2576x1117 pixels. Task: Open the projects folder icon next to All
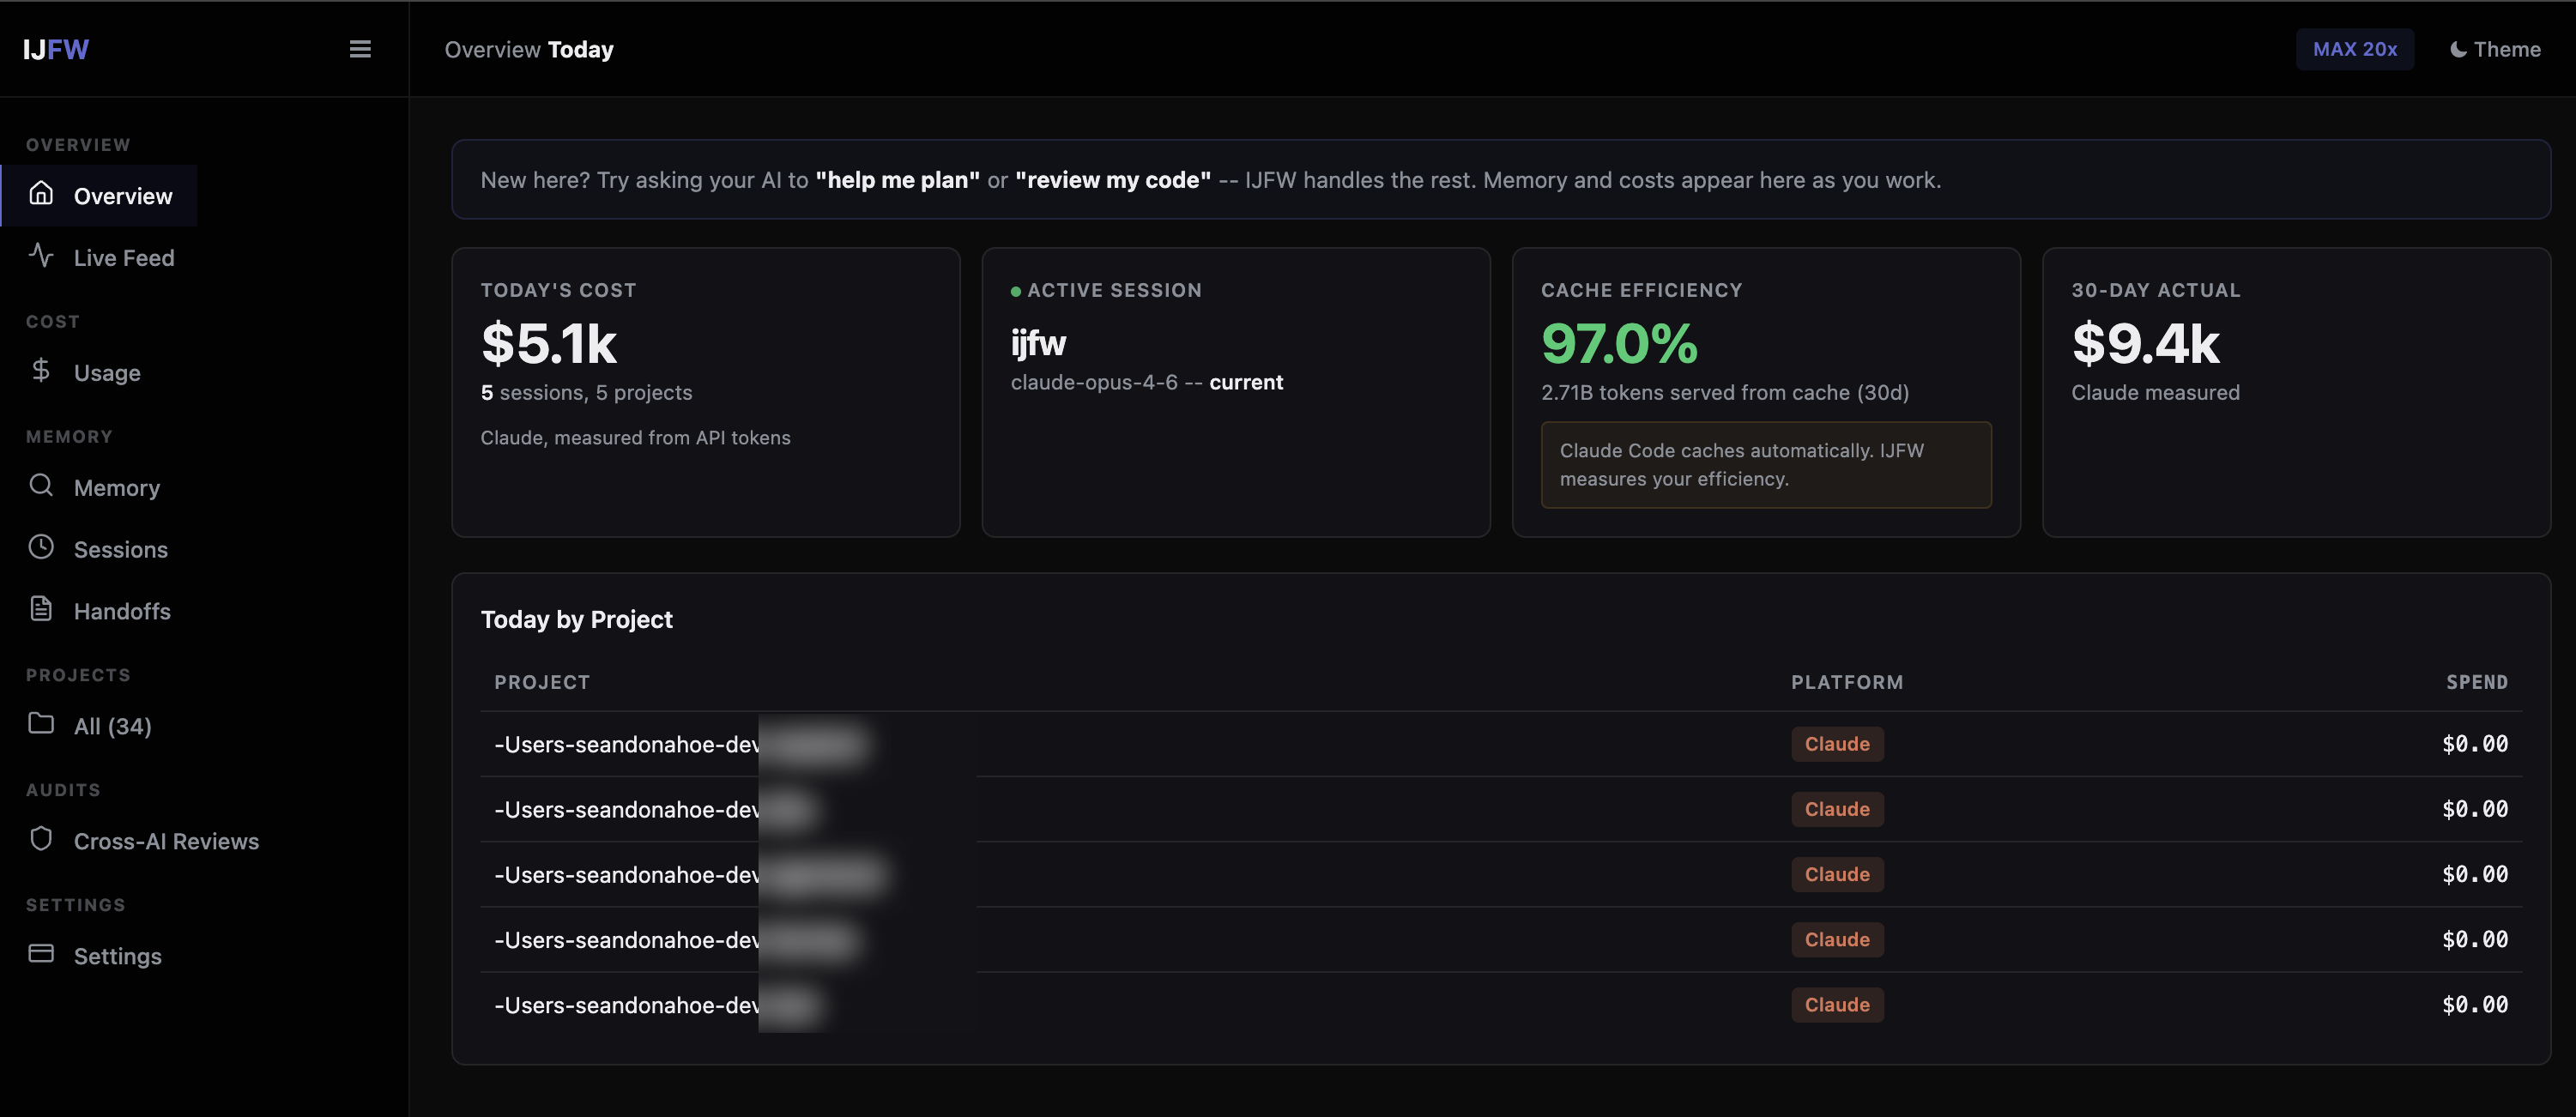41,725
